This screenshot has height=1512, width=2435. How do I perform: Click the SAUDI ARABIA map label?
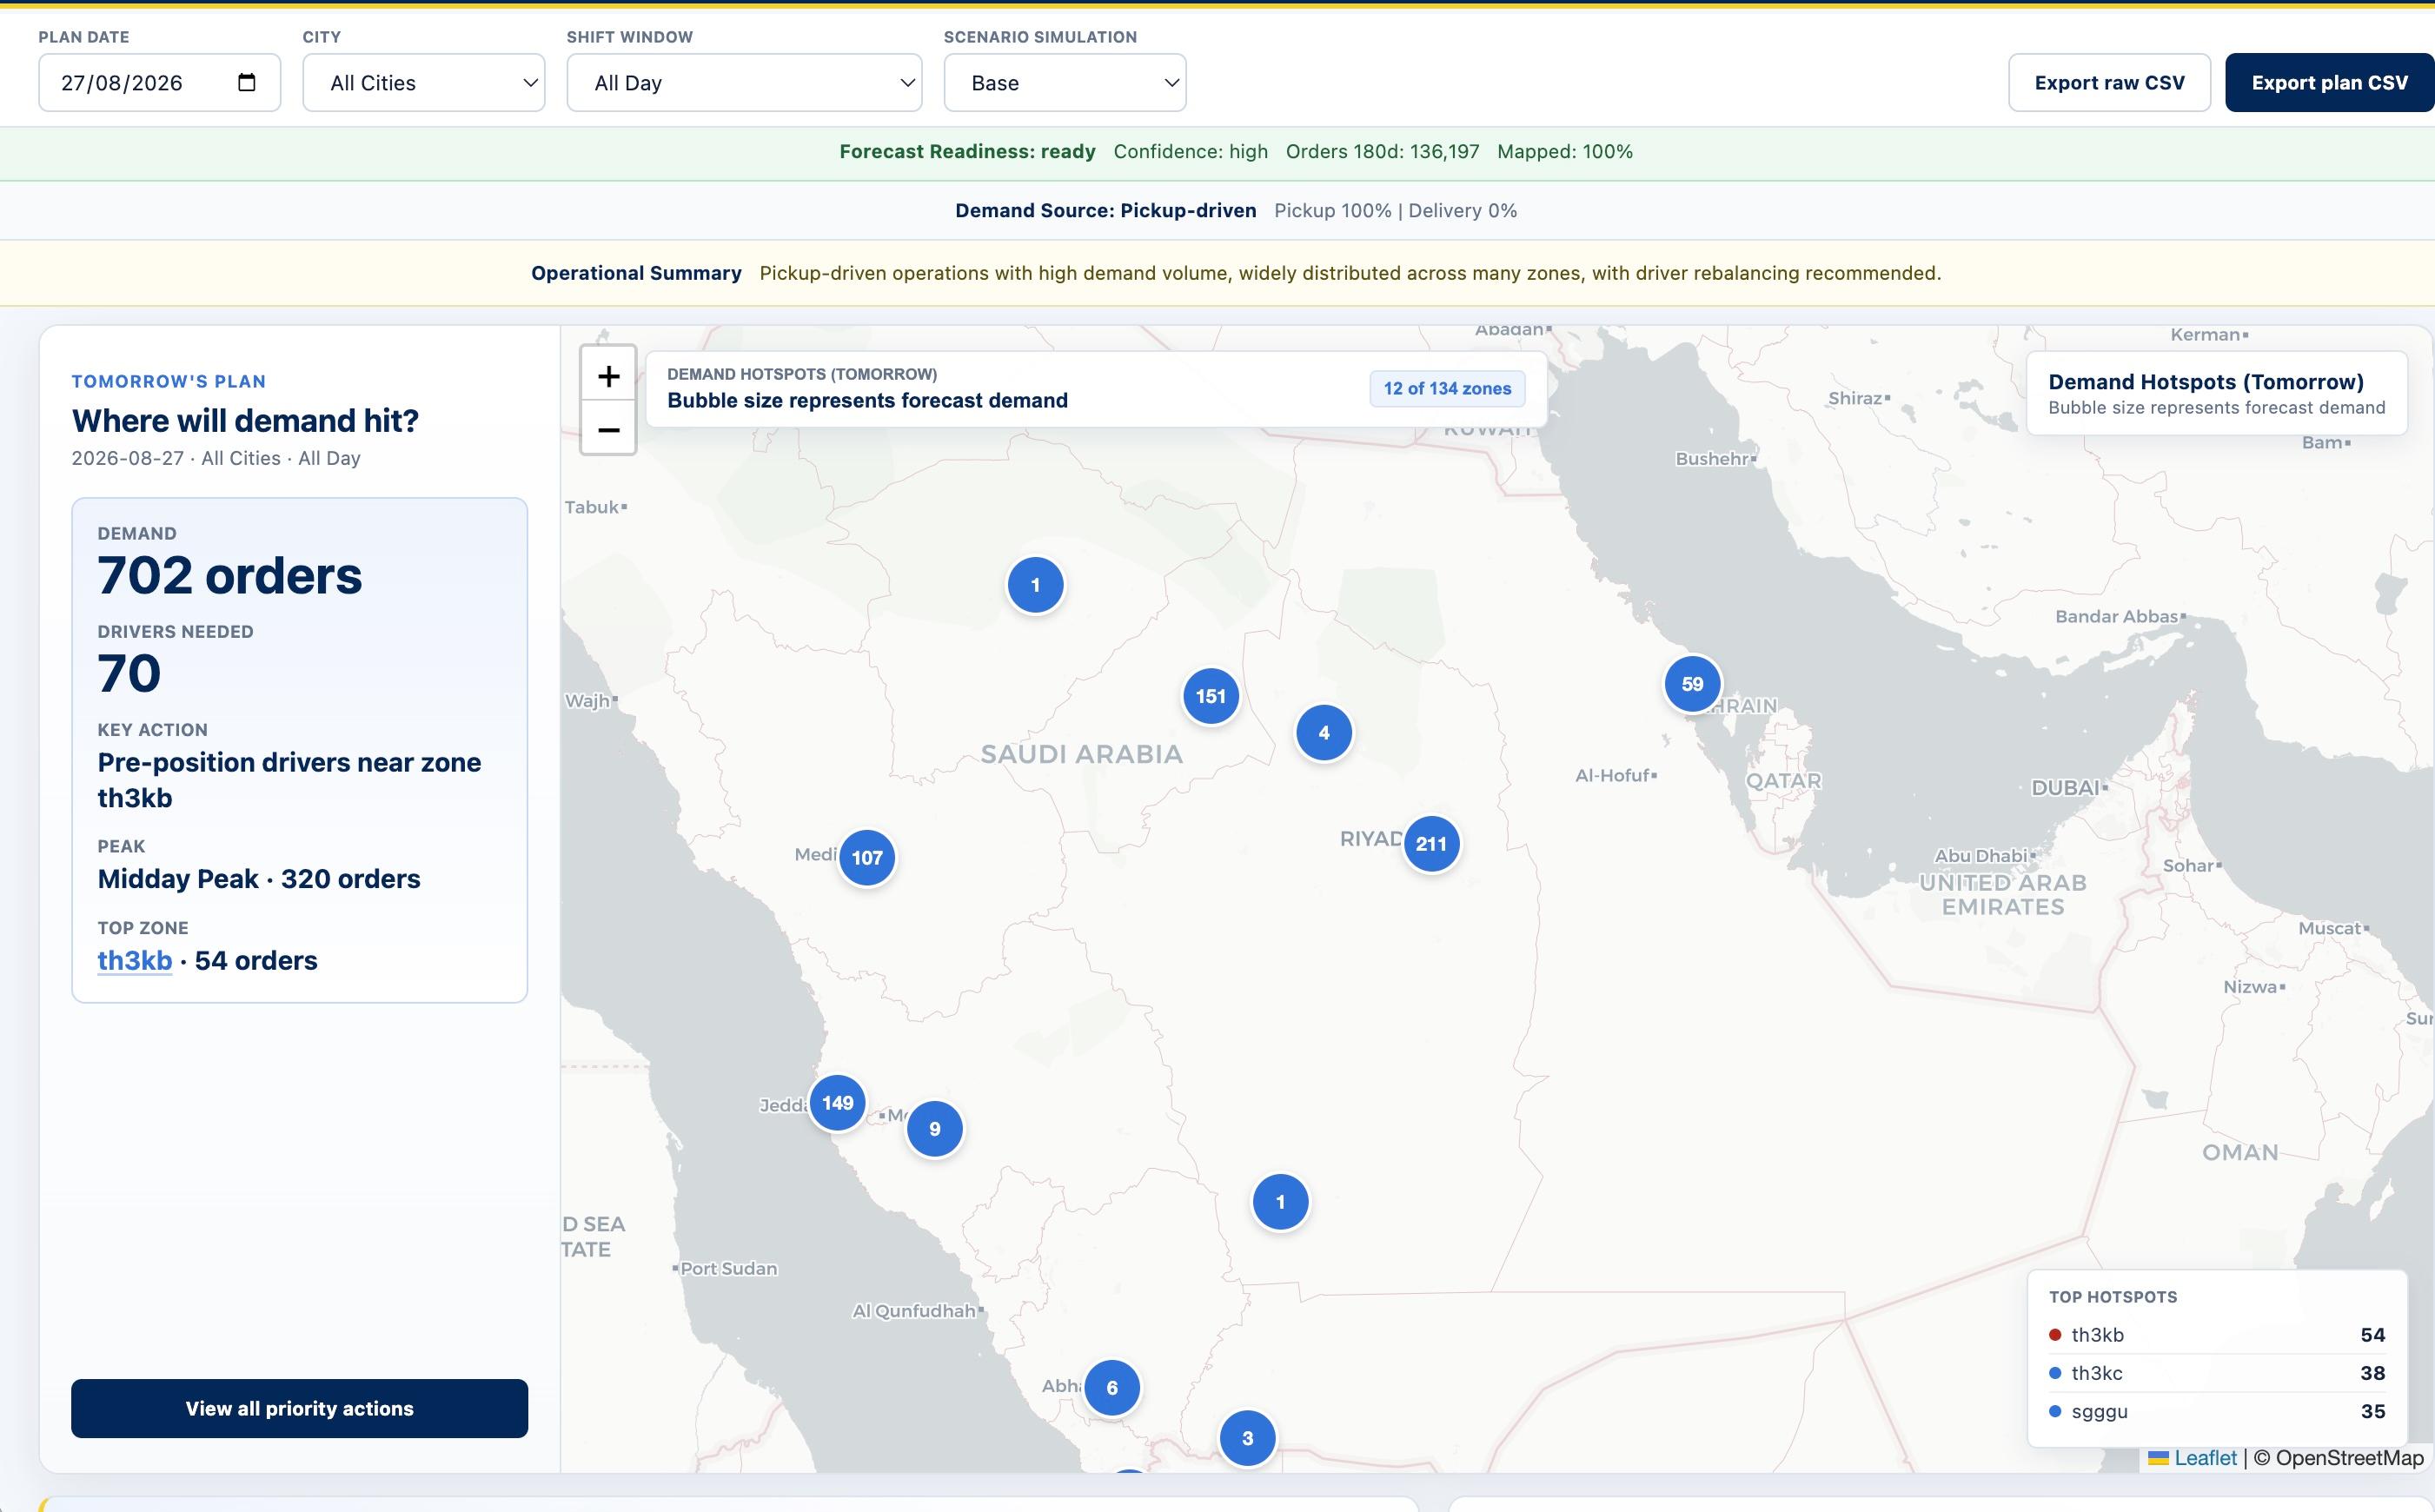(x=1081, y=754)
